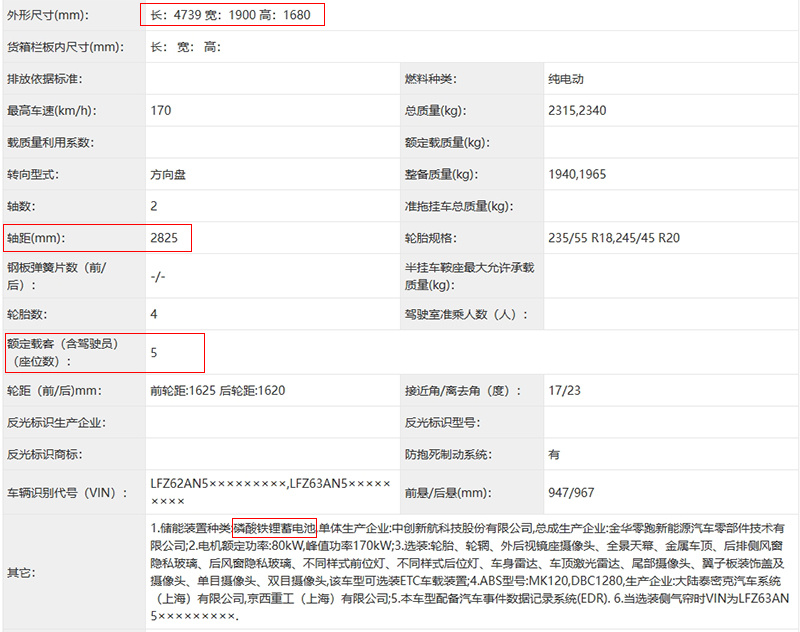Select the 反光标识商标 label
The width and height of the screenshot is (800, 632).
click(44, 454)
